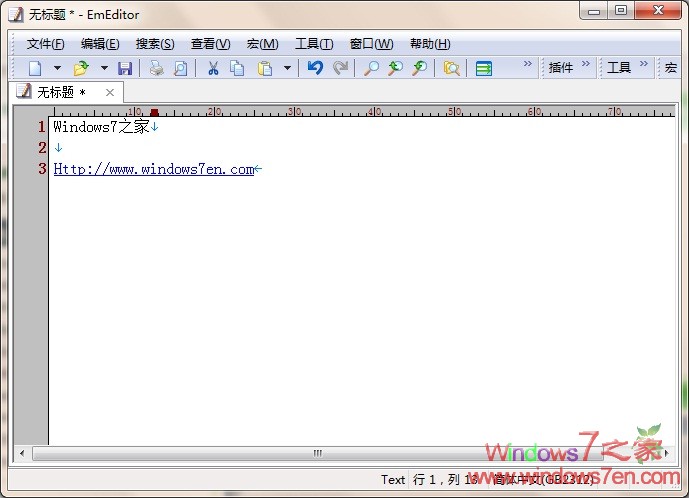Close the 无标题 document tab
Viewport: 689px width, 498px height.
pos(110,92)
